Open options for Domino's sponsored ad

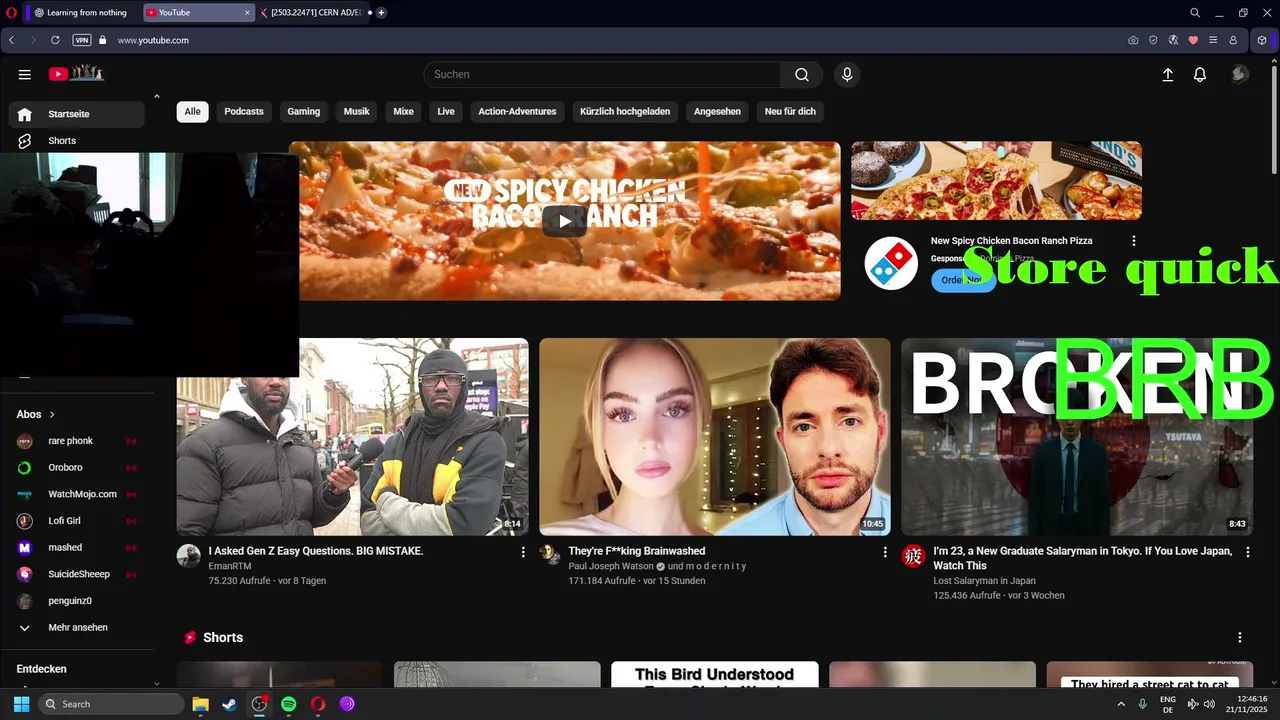pos(1133,241)
